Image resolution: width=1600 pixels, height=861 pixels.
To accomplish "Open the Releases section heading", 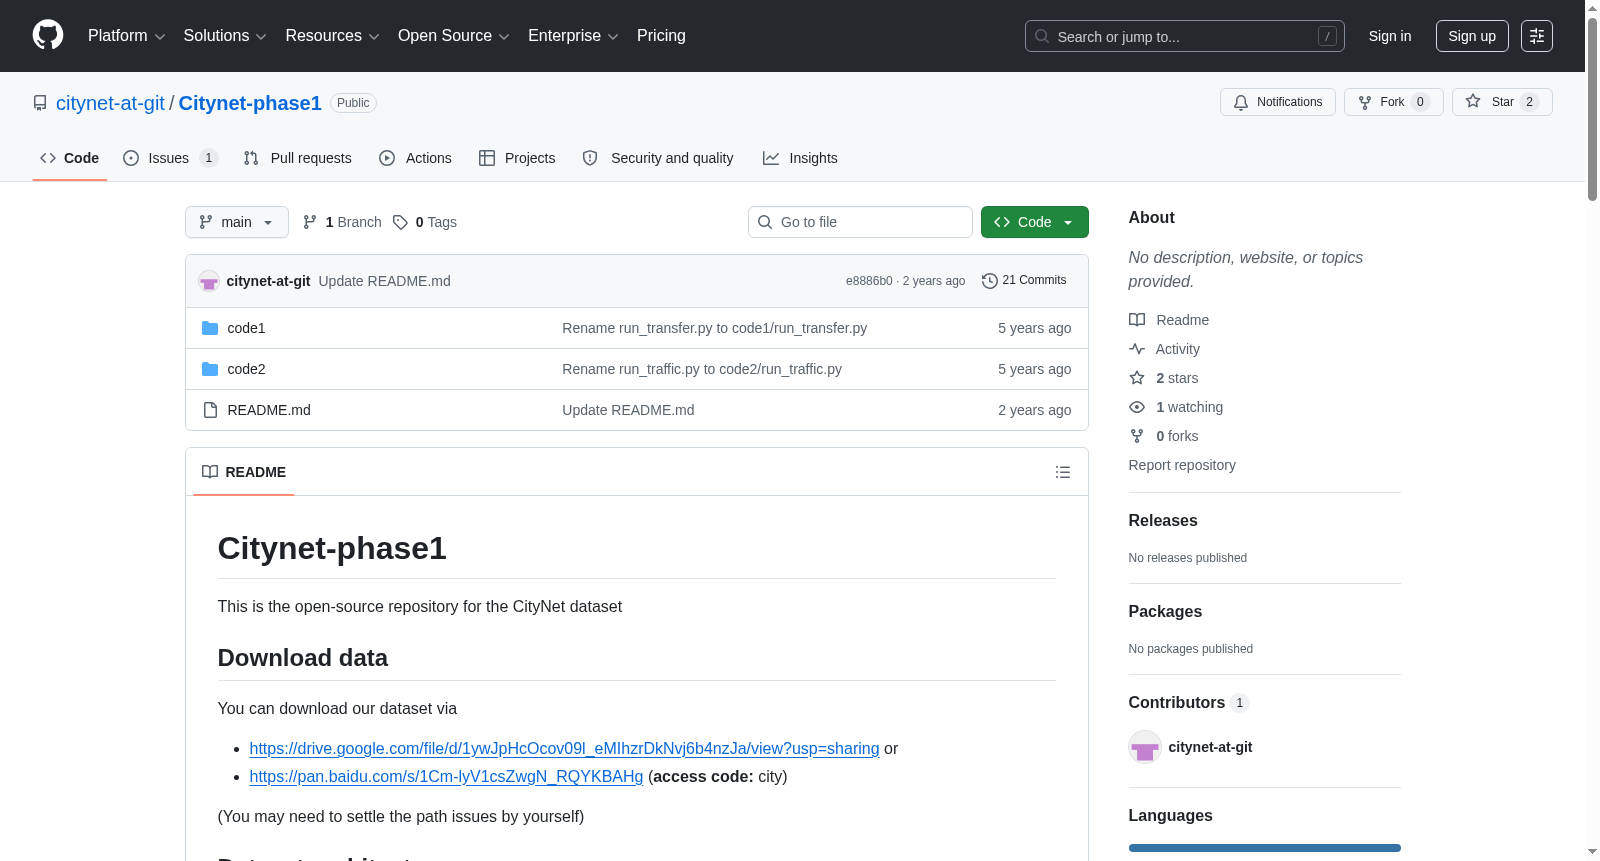I will pos(1163,521).
